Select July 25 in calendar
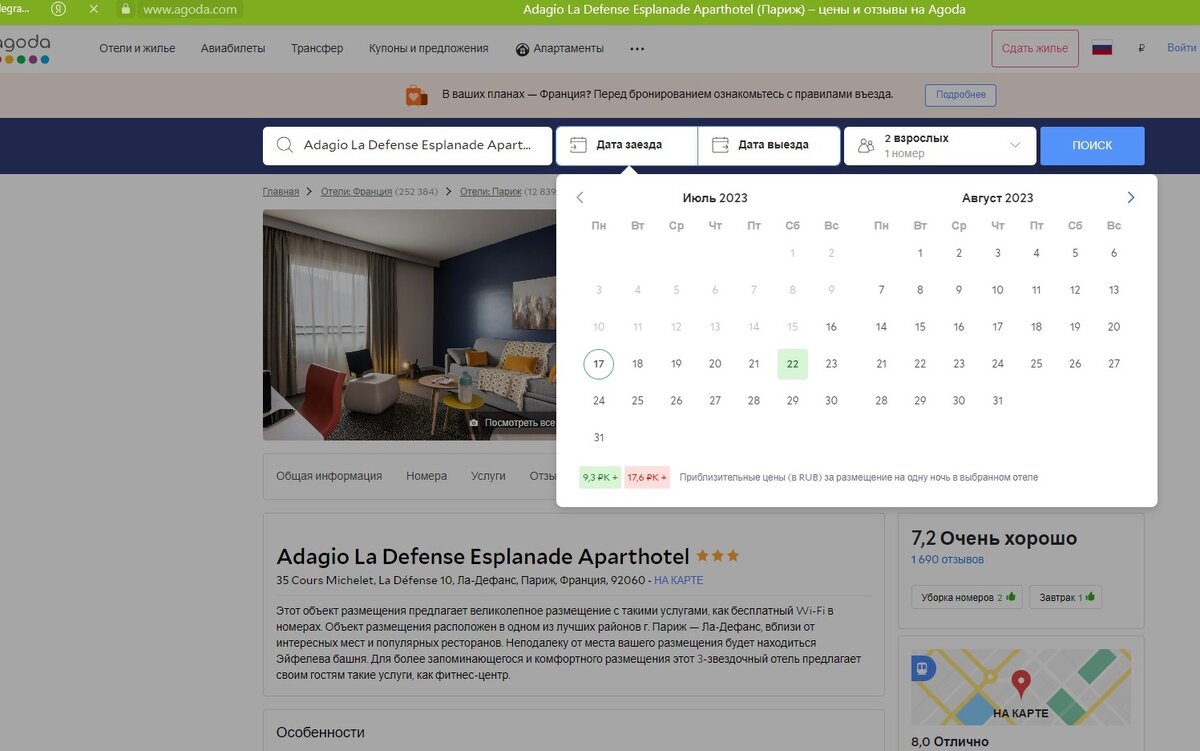Viewport: 1200px width, 751px height. [638, 401]
